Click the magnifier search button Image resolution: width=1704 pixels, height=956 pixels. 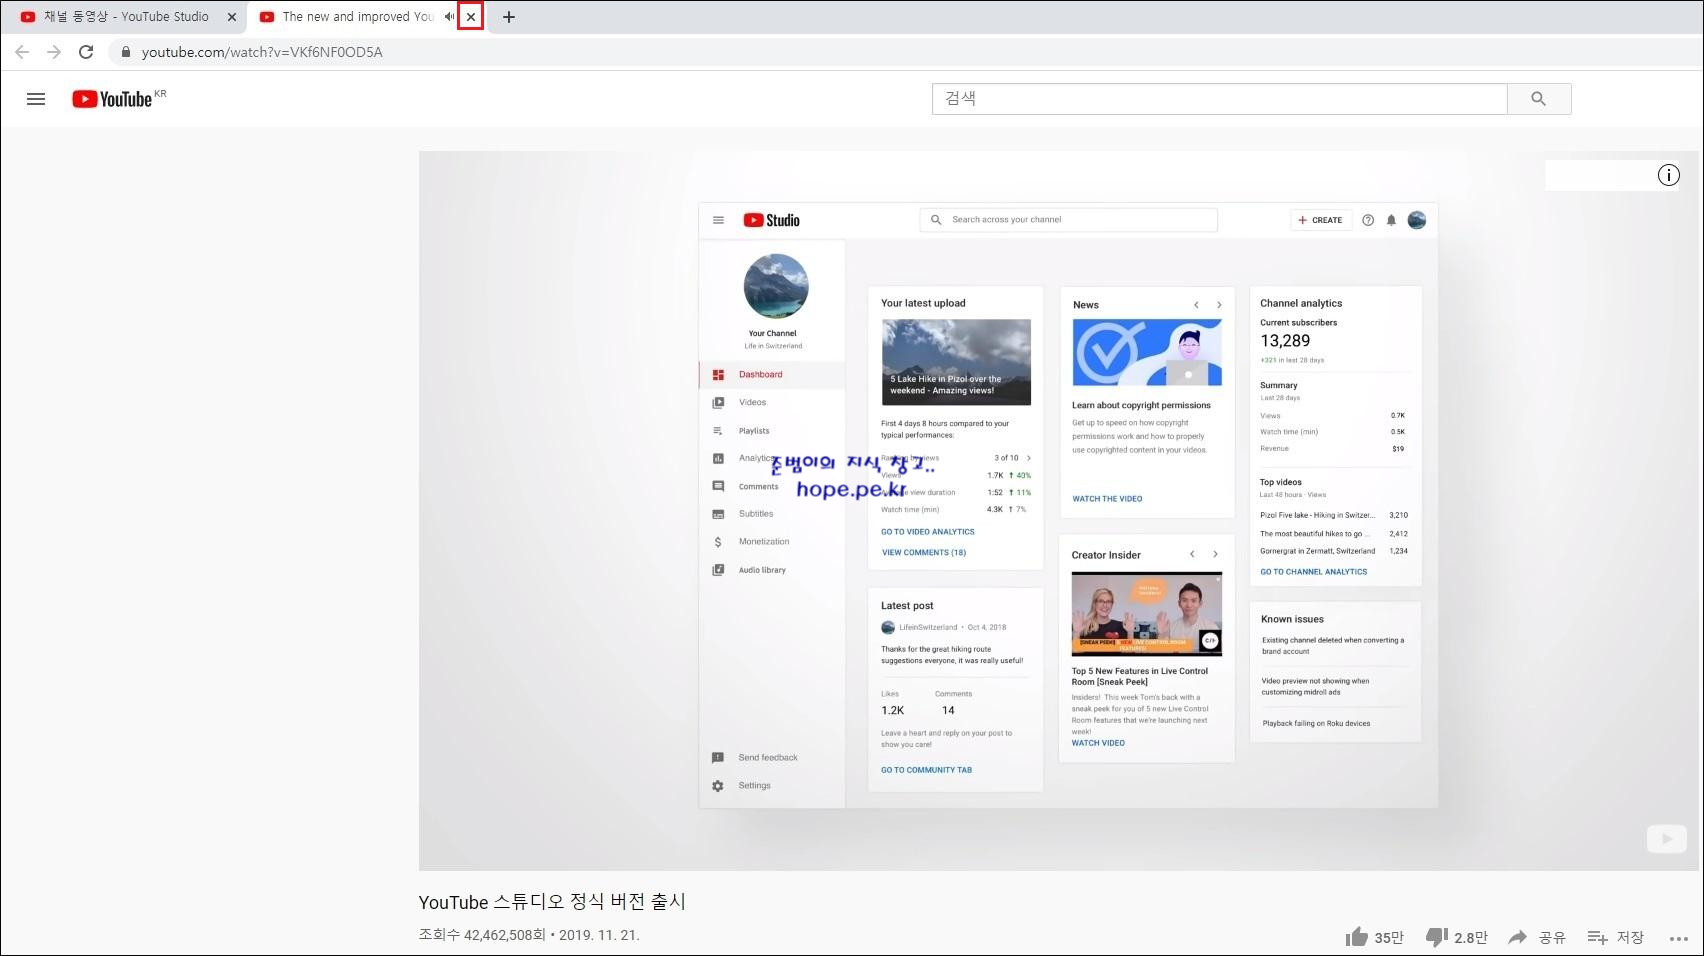[x=1539, y=99]
